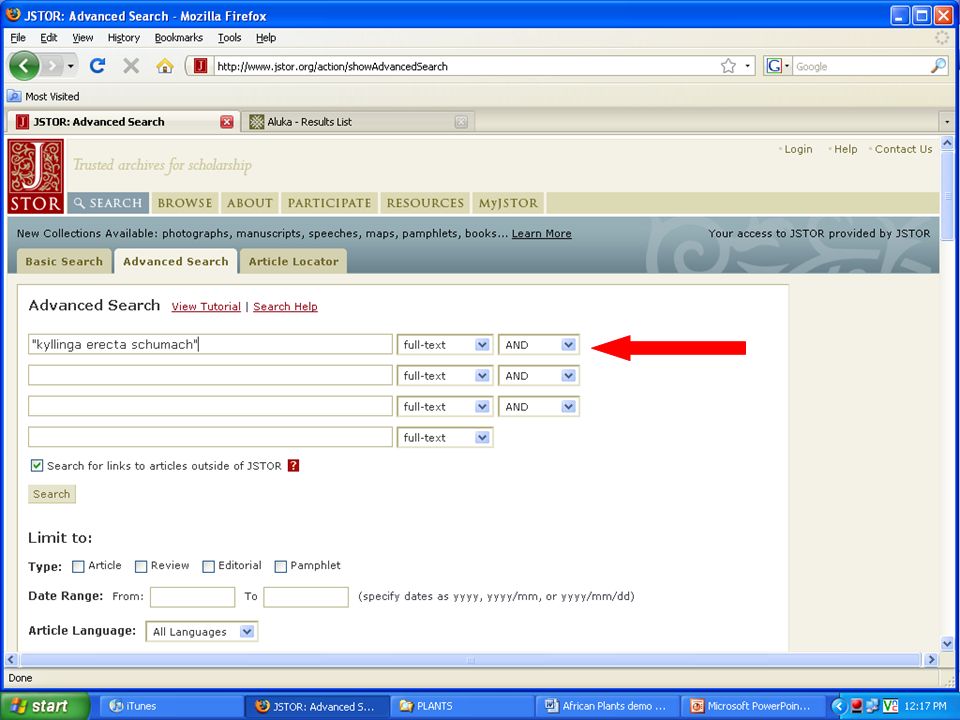Open the back/forward history dropdown arrow
Image resolution: width=960 pixels, height=720 pixels.
click(71, 66)
